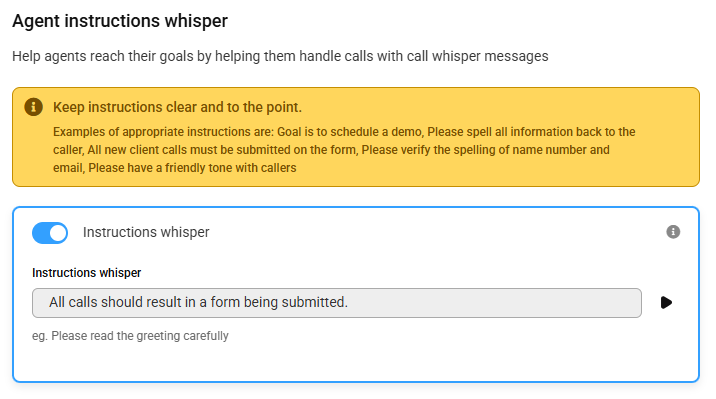The width and height of the screenshot is (716, 399).
Task: Click the words 'Examples of appropriate instructions are'
Action: (163, 131)
